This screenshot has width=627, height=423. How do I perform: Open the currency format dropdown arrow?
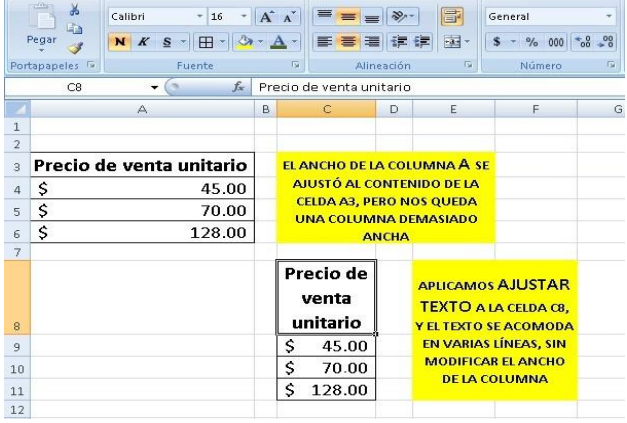513,42
